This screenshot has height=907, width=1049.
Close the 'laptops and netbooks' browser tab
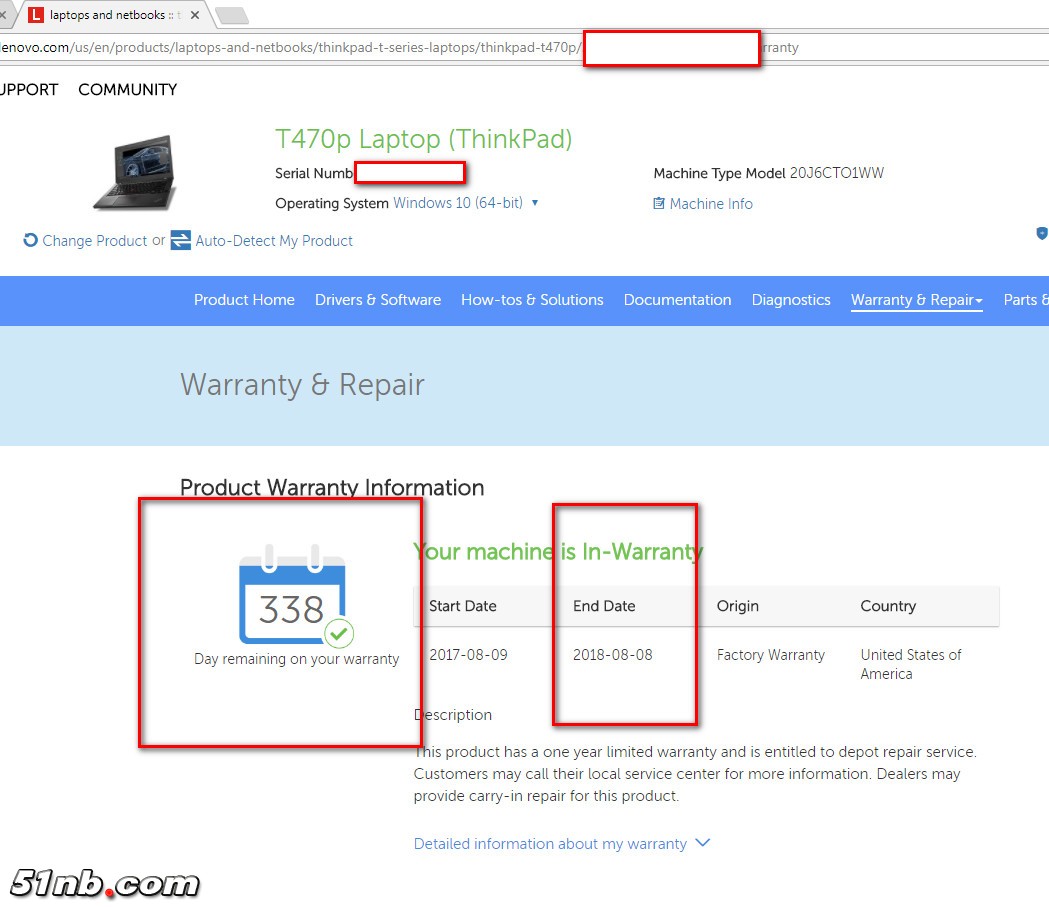click(195, 15)
